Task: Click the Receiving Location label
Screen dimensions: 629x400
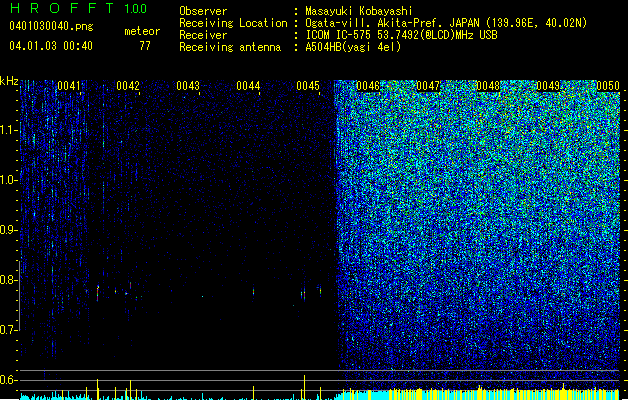Action: pos(233,23)
